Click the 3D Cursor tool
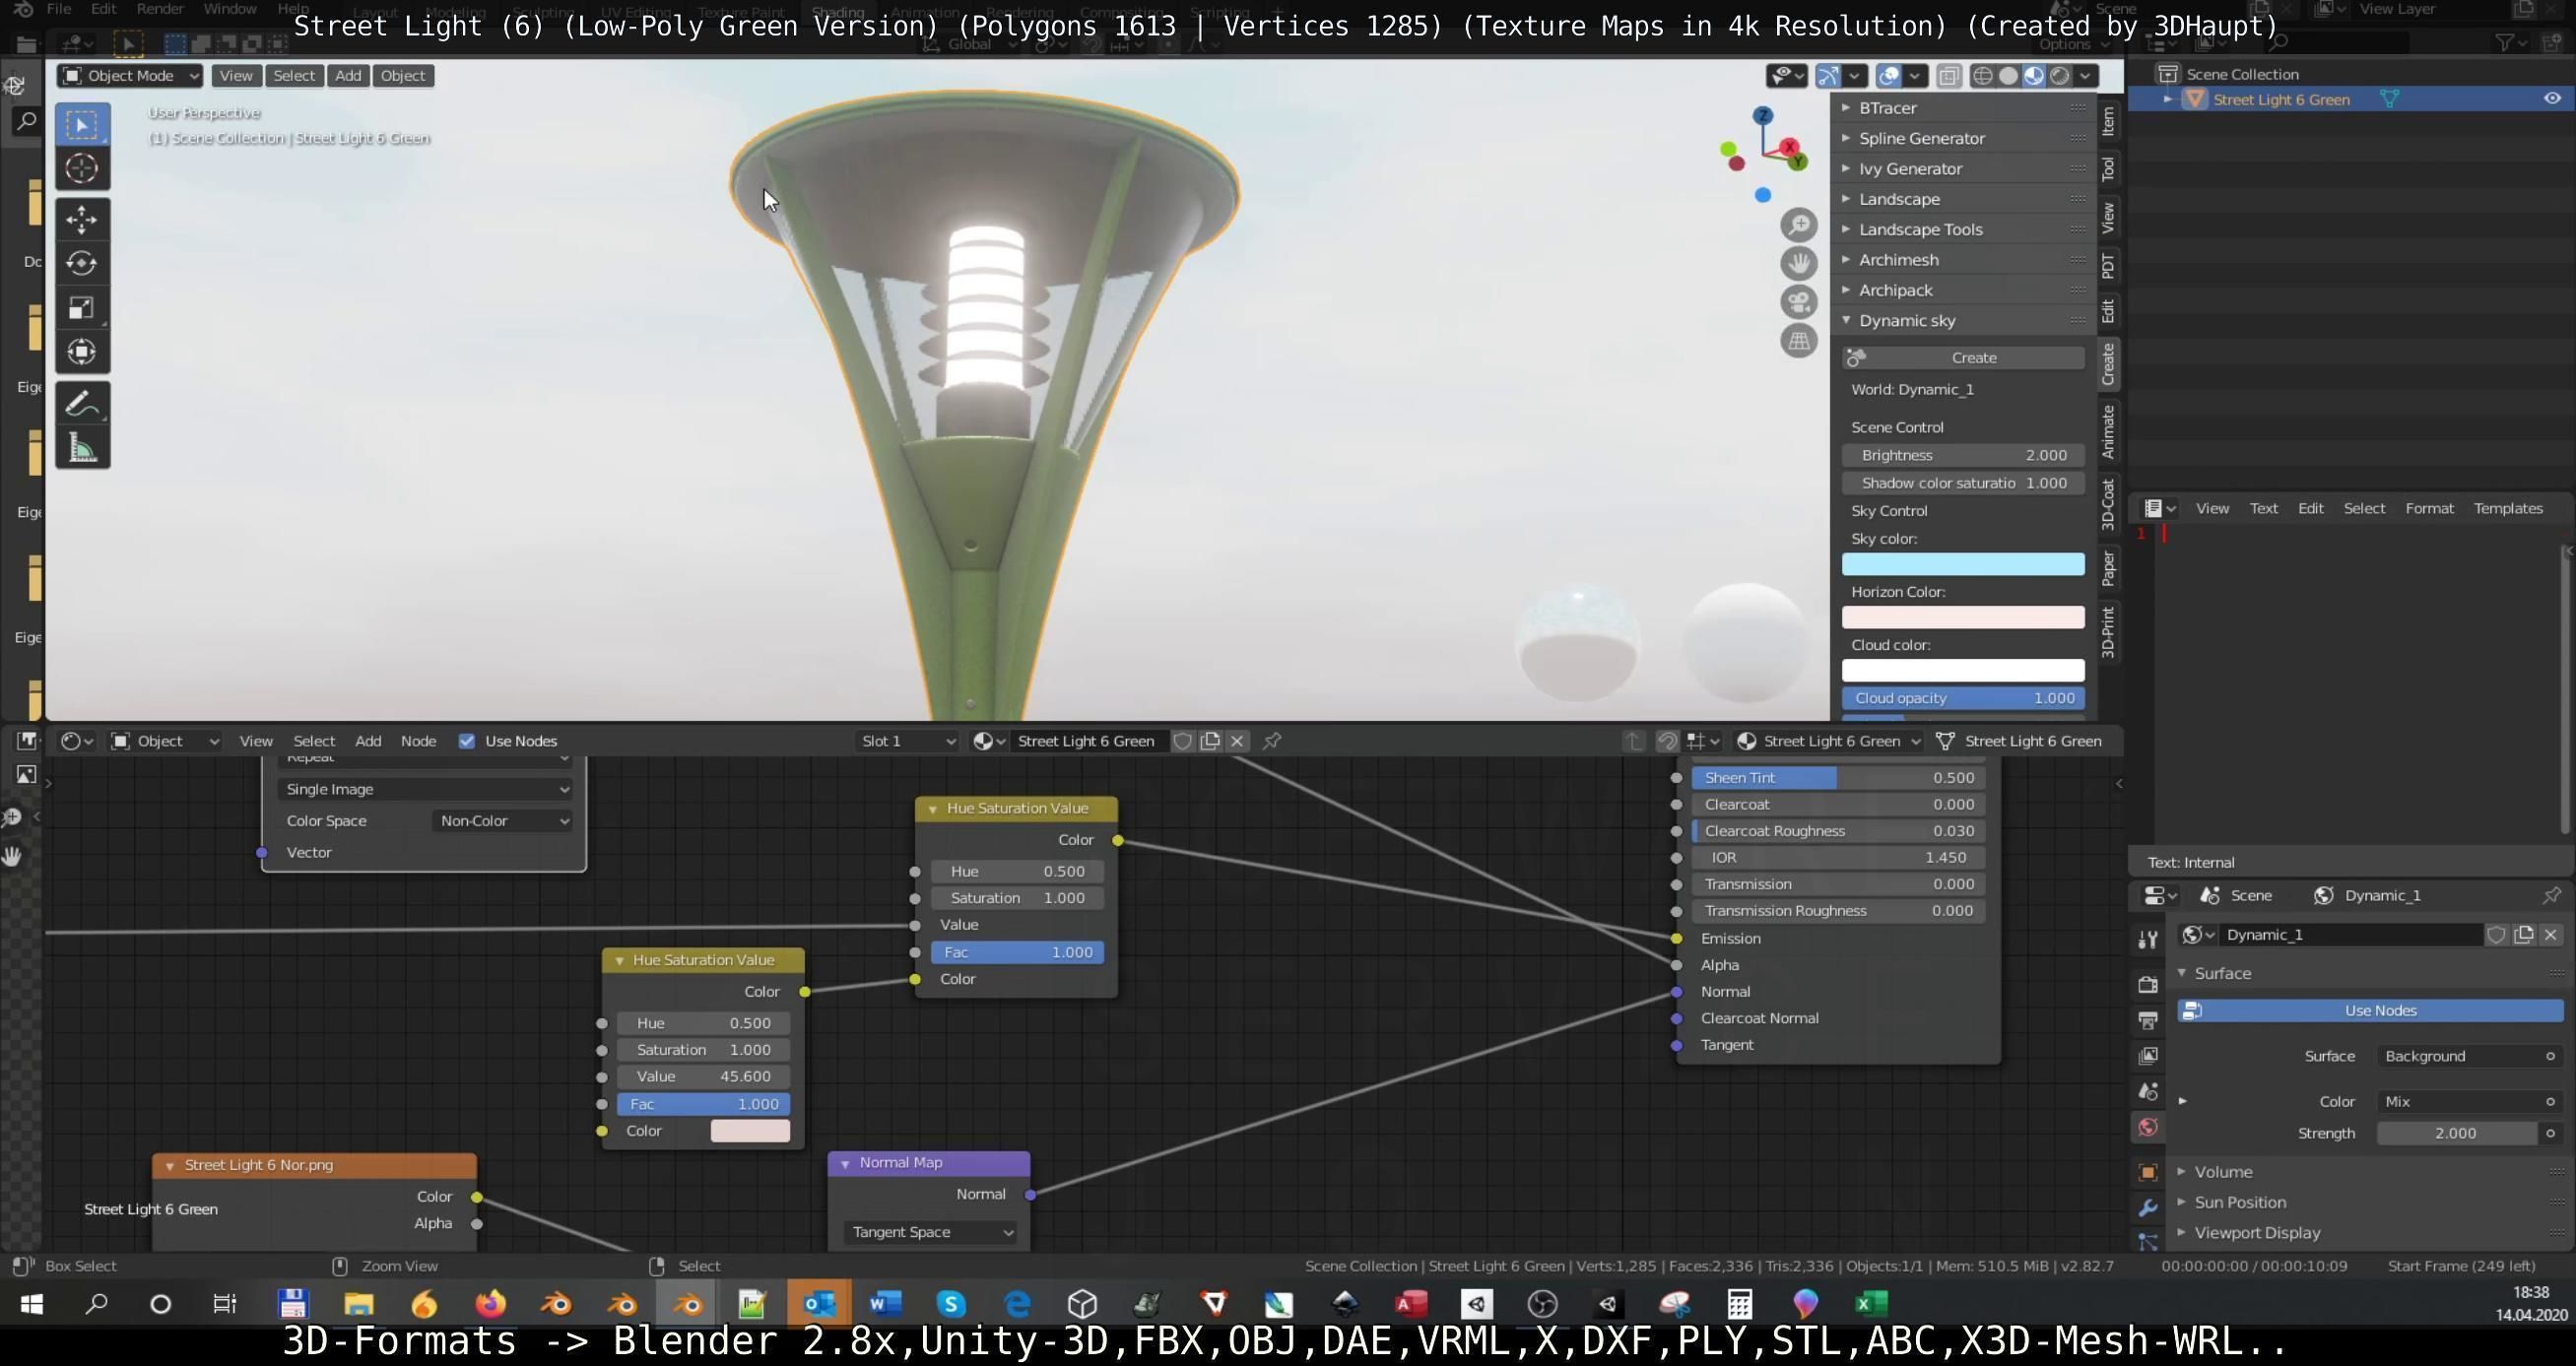The image size is (2576, 1366). tap(82, 169)
